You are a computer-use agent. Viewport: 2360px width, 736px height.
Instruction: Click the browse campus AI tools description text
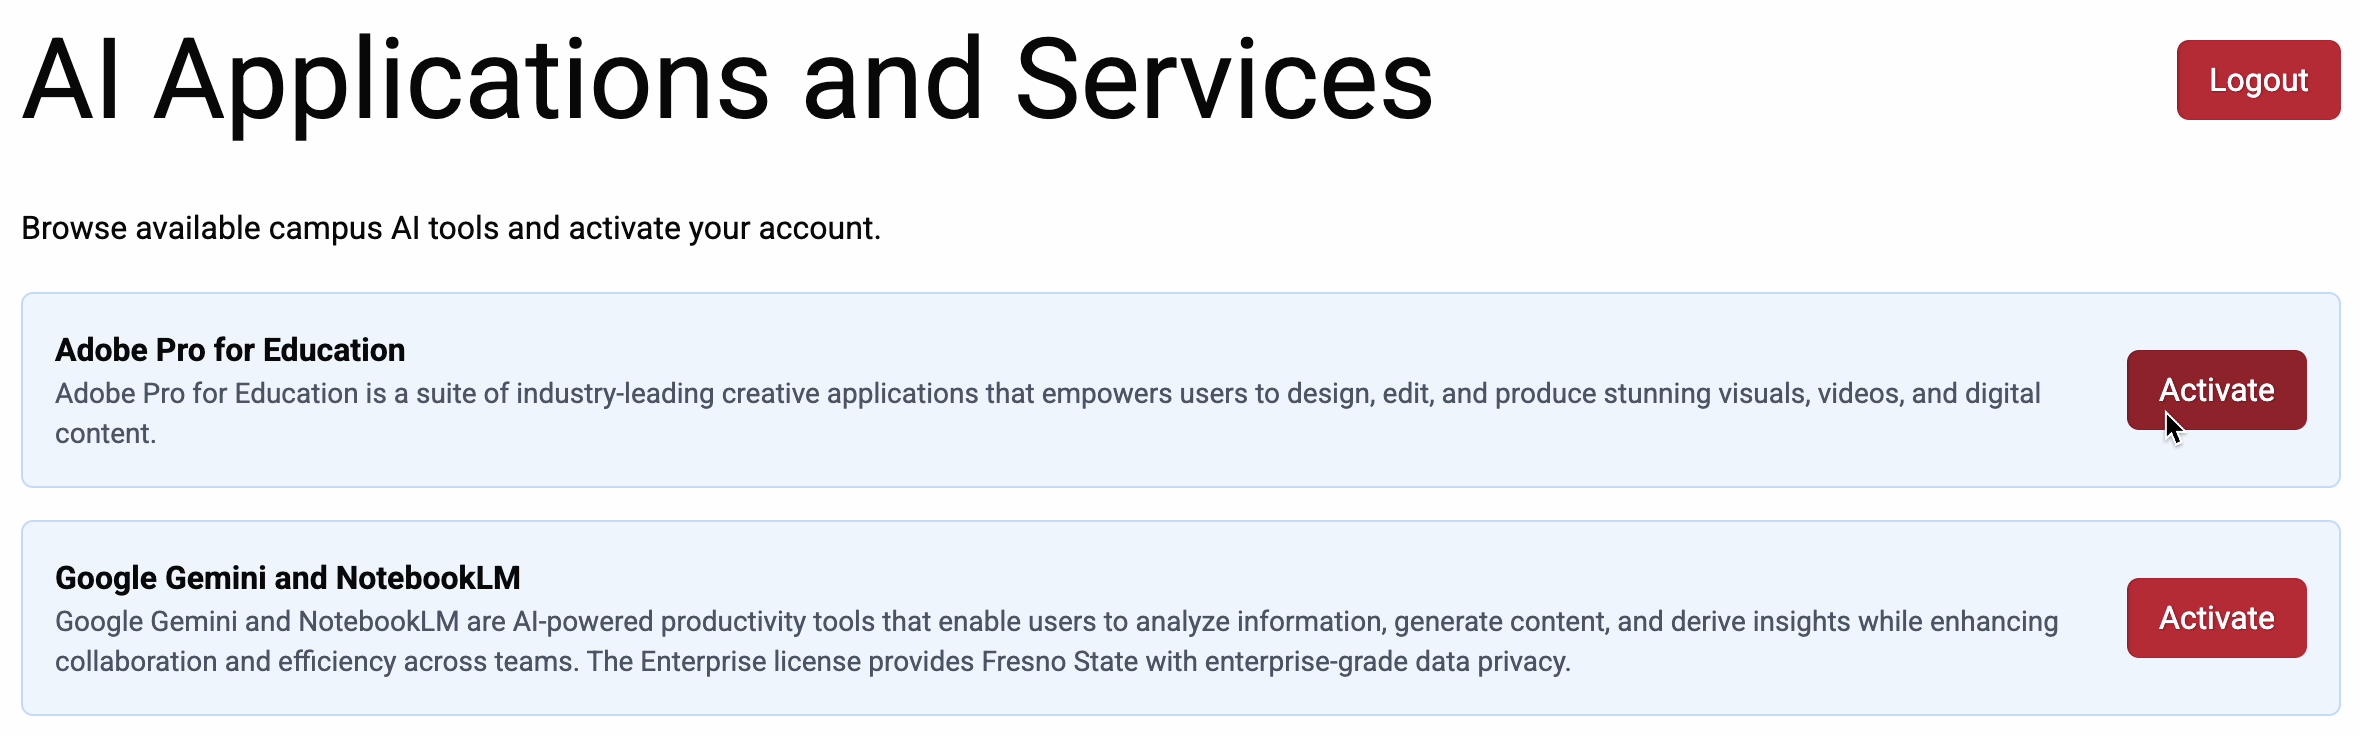[450, 227]
